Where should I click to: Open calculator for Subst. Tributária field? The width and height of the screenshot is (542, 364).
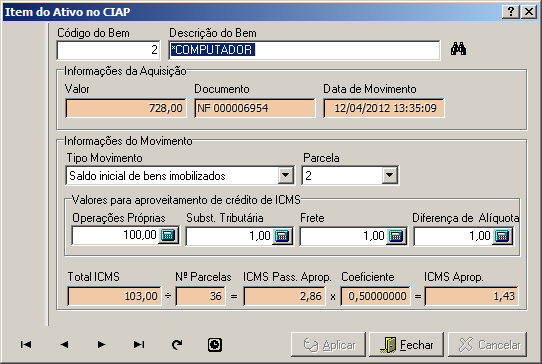(x=282, y=236)
